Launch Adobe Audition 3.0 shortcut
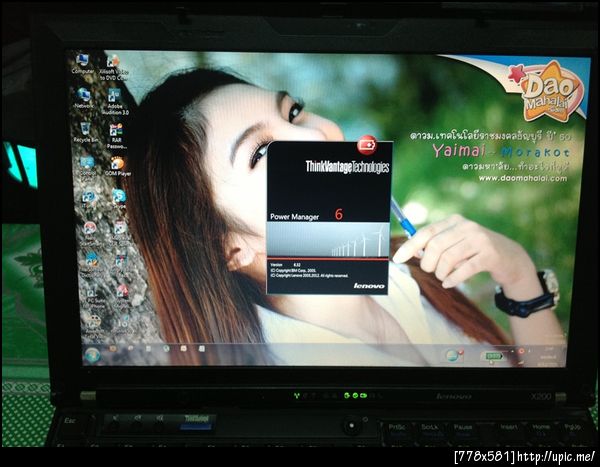The height and width of the screenshot is (467, 600). click(115, 102)
